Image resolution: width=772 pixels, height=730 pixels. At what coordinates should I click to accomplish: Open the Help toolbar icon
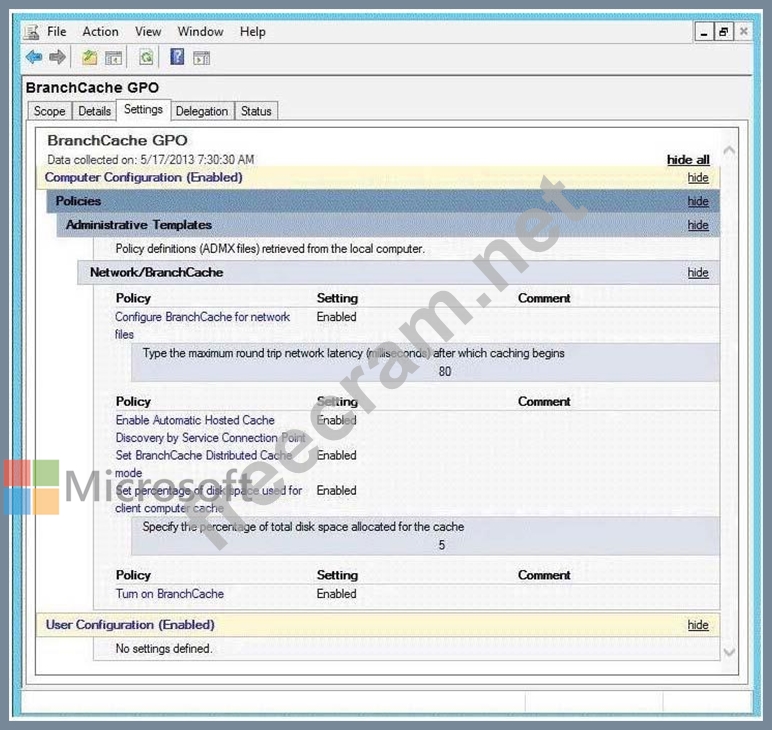177,57
